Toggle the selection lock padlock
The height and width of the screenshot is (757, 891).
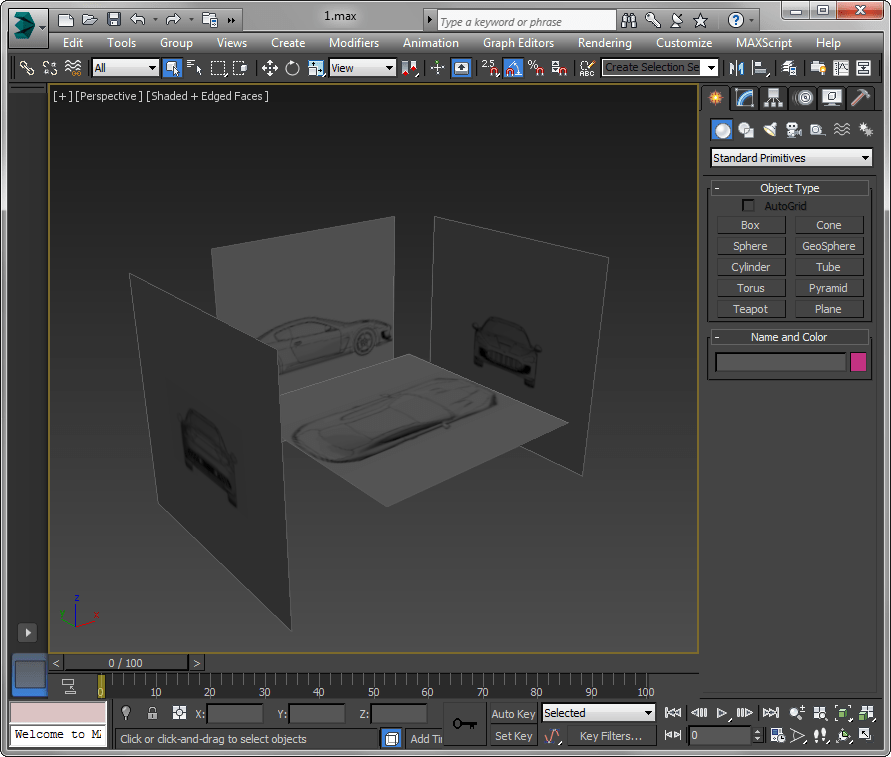coord(152,713)
